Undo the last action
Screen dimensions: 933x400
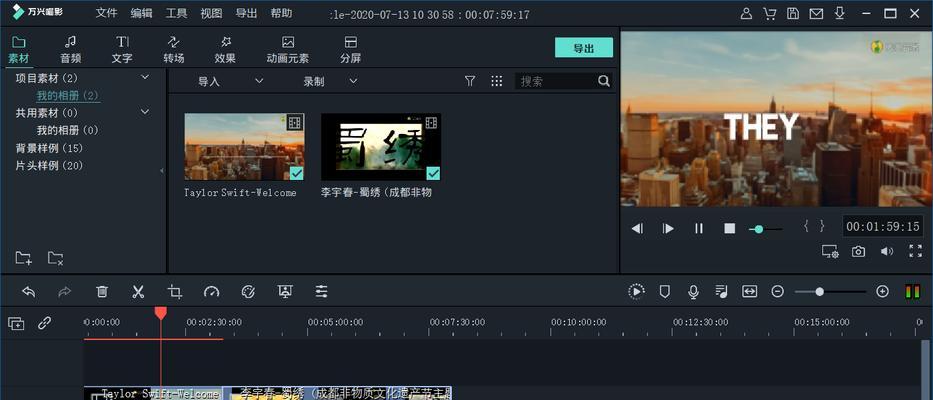pos(29,292)
